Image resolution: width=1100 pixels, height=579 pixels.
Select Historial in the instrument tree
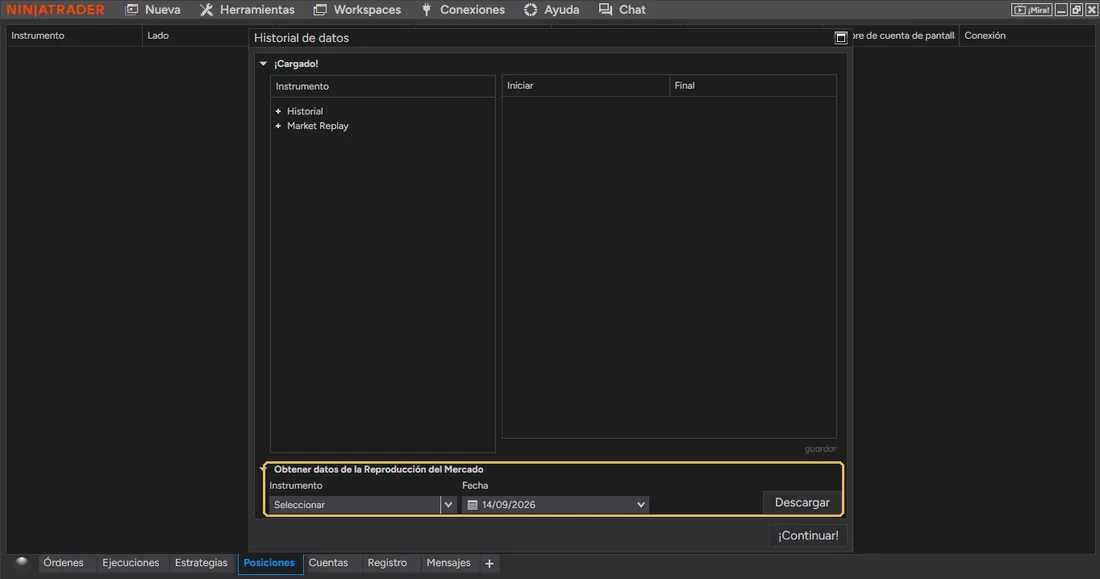click(305, 112)
